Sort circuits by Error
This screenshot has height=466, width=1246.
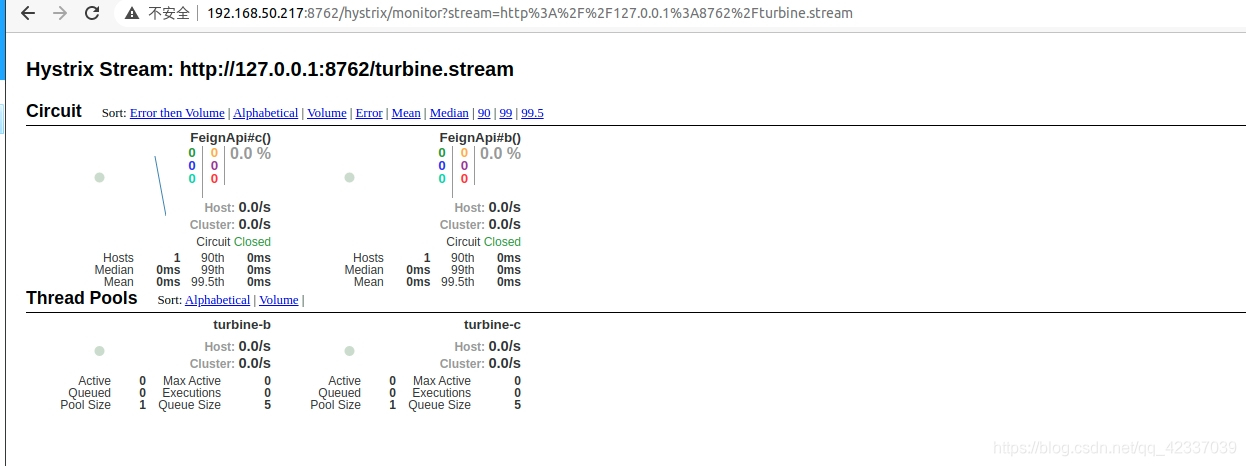[x=369, y=113]
